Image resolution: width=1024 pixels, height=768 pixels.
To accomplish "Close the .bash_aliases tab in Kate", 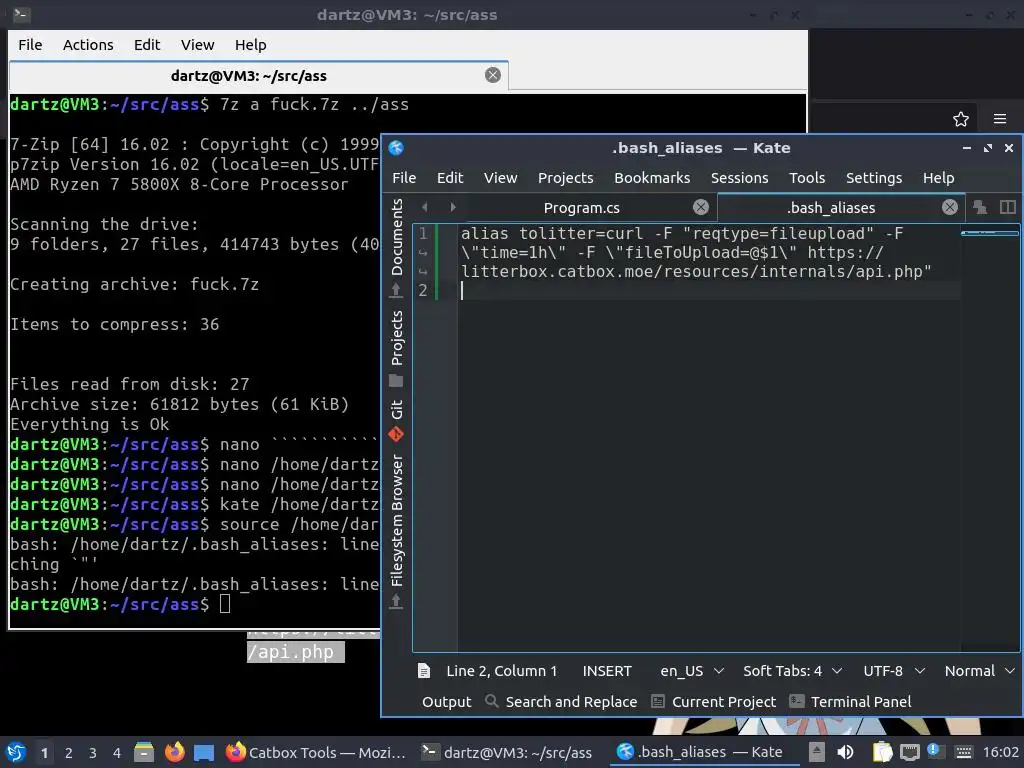I will [950, 207].
